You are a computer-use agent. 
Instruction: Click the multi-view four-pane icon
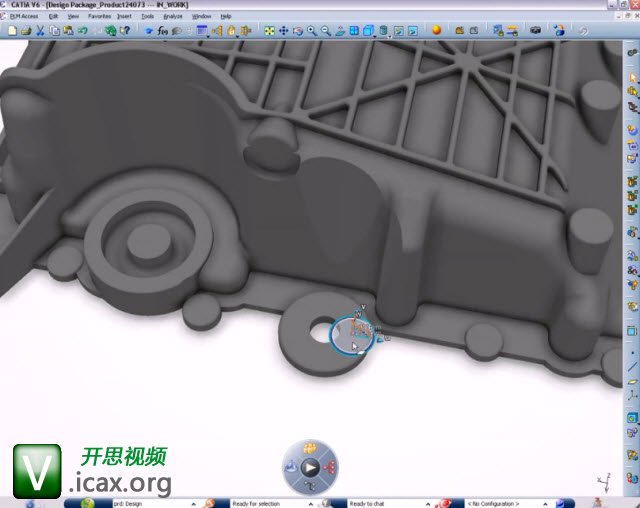354,31
